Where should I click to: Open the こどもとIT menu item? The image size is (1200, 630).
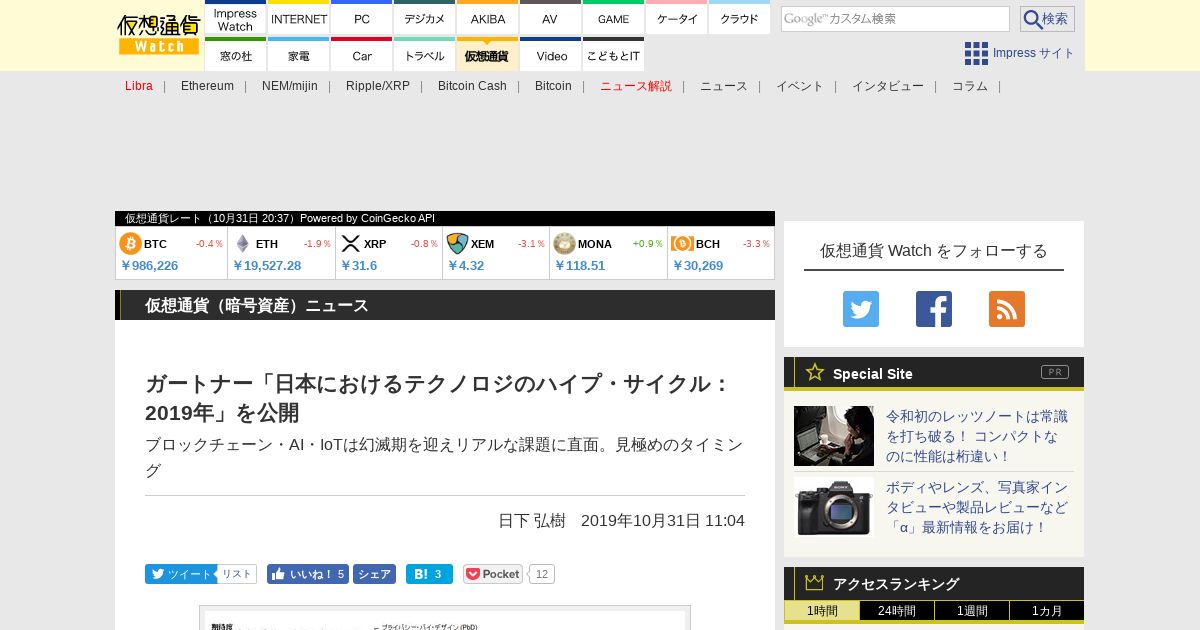coord(613,55)
